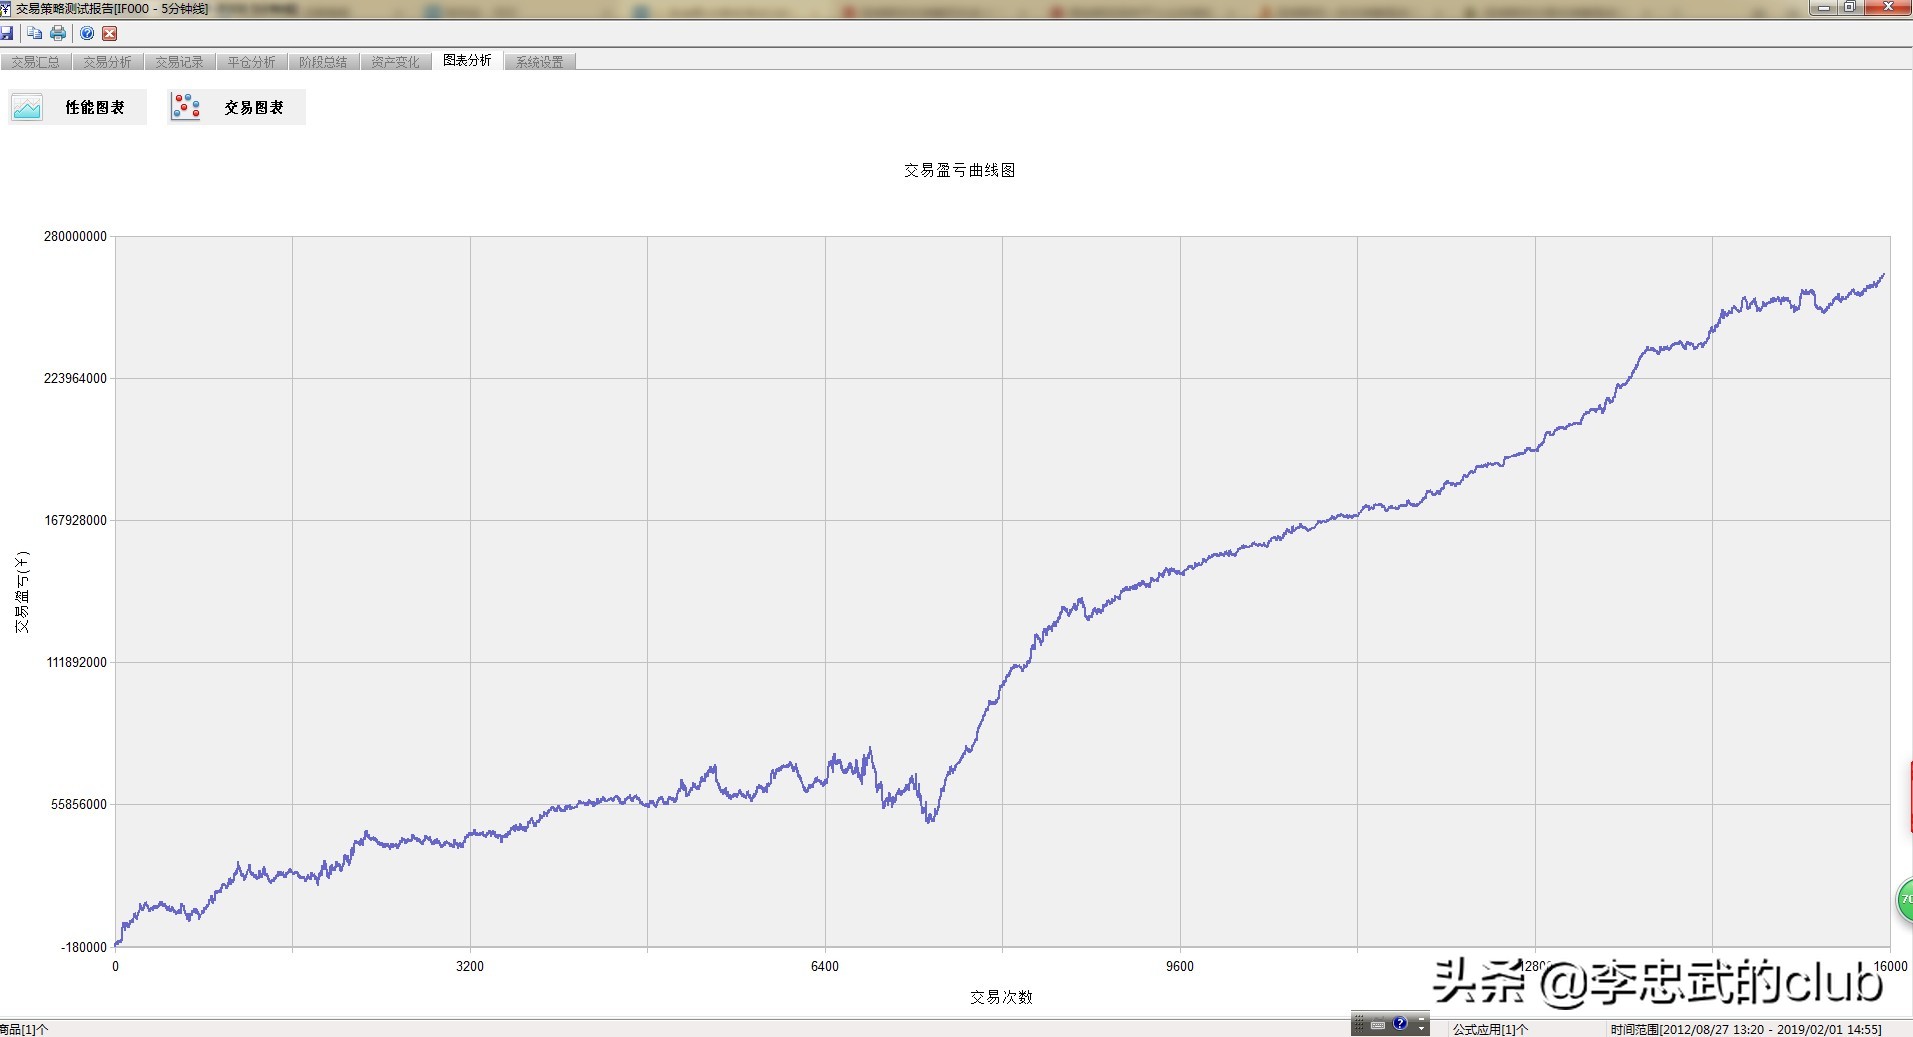
Task: Click the x-axis label 9600
Action: click(1180, 967)
